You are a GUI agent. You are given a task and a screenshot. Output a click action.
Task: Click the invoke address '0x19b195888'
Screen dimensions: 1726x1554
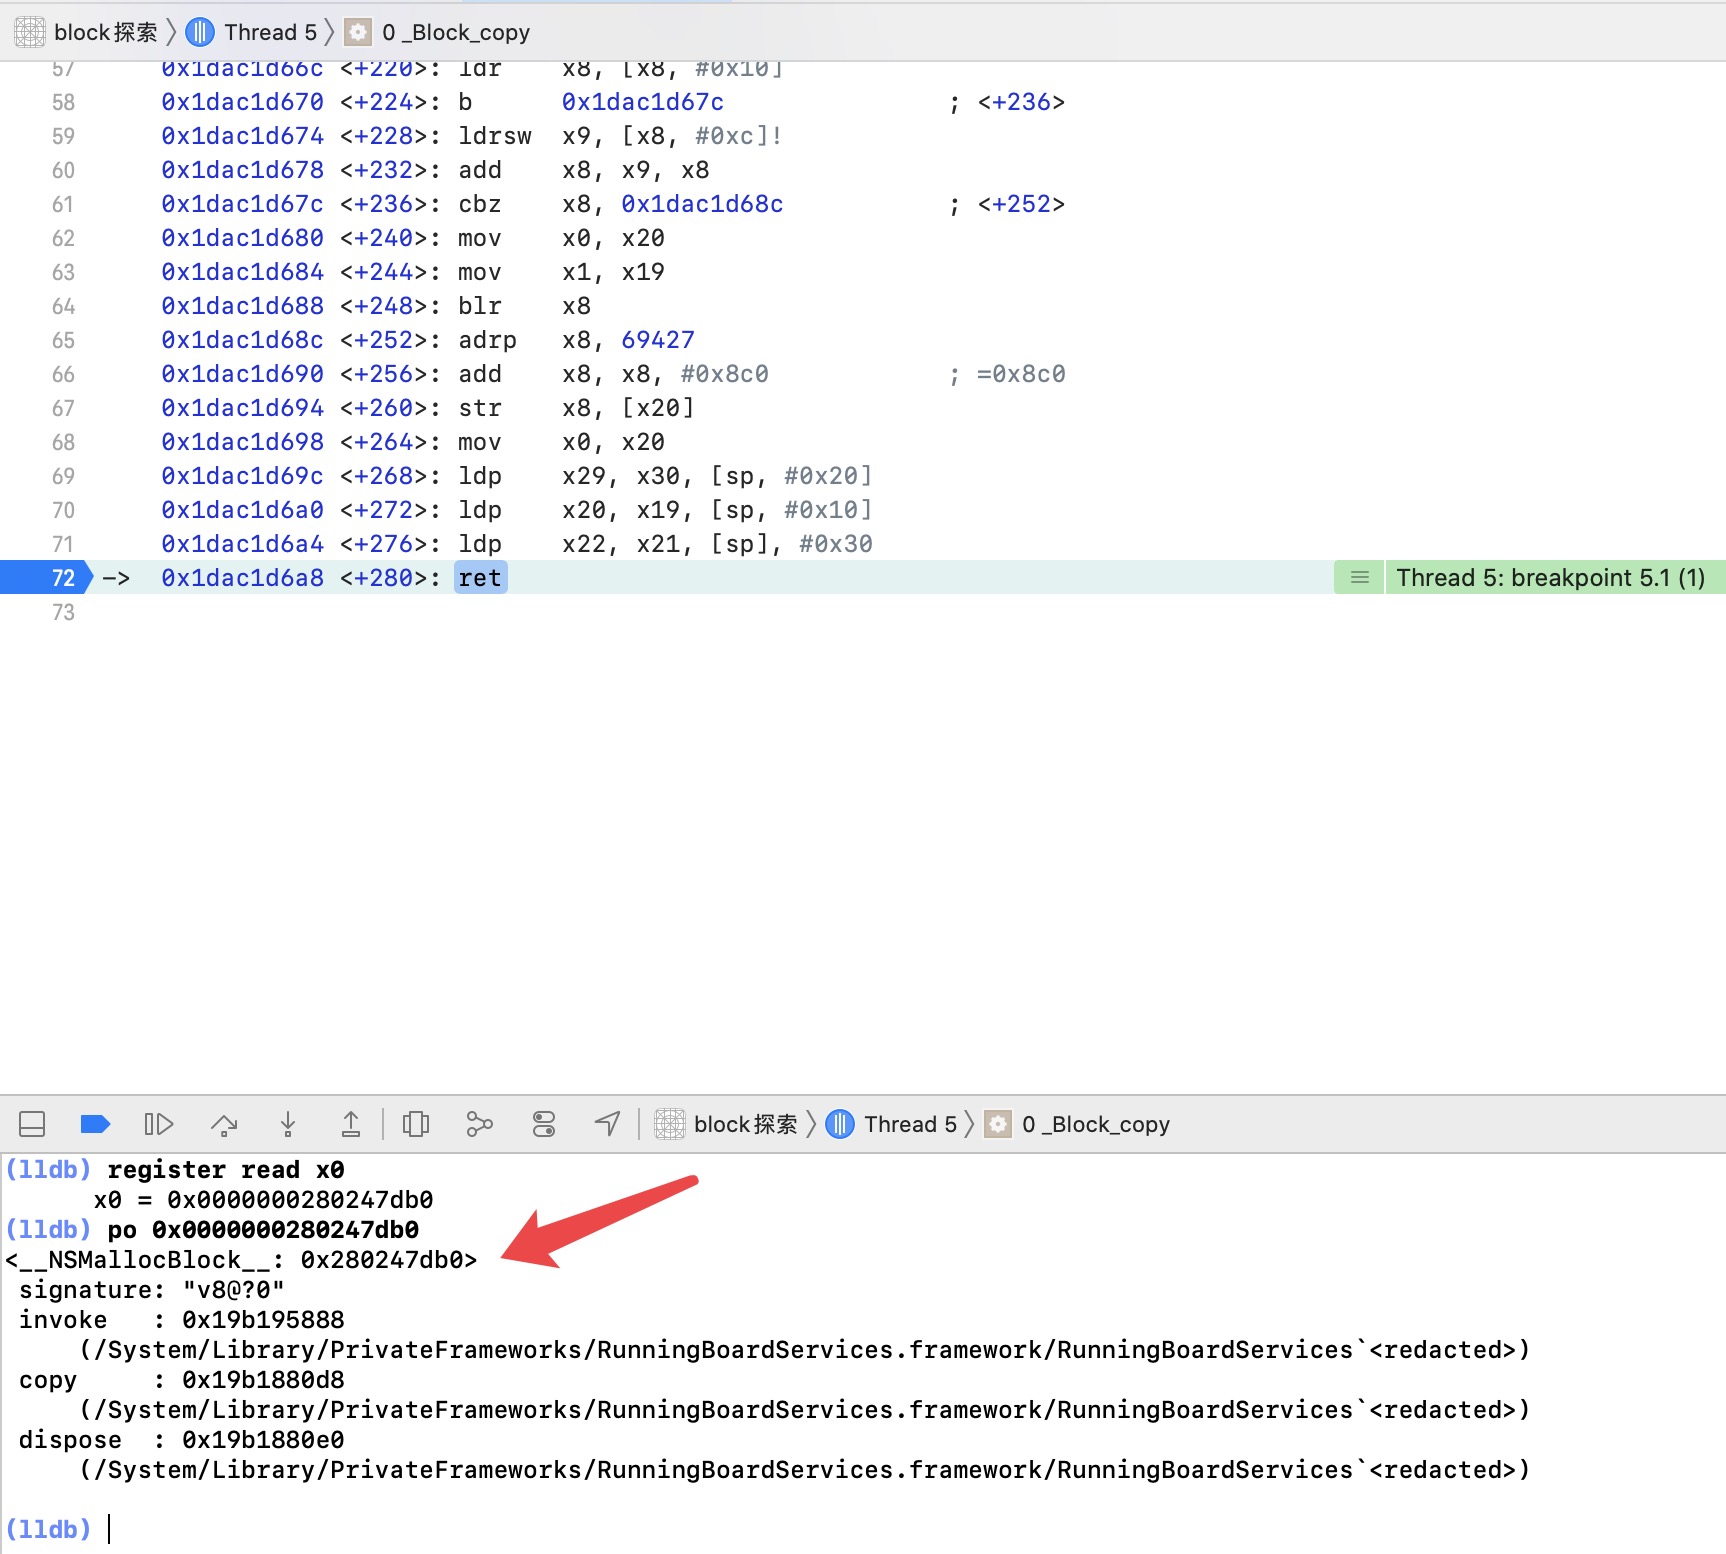click(263, 1320)
